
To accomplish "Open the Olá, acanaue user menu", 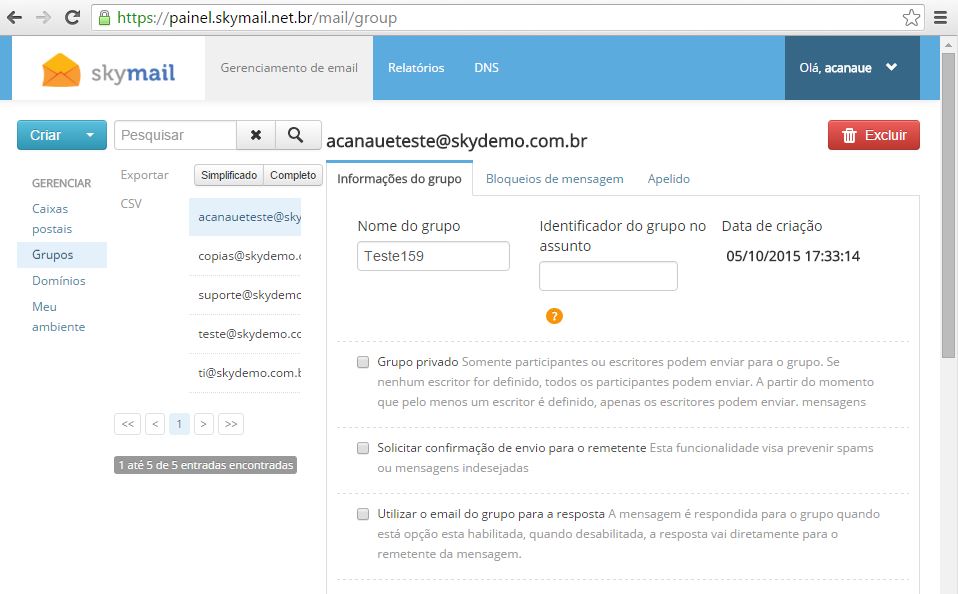I will (x=850, y=68).
